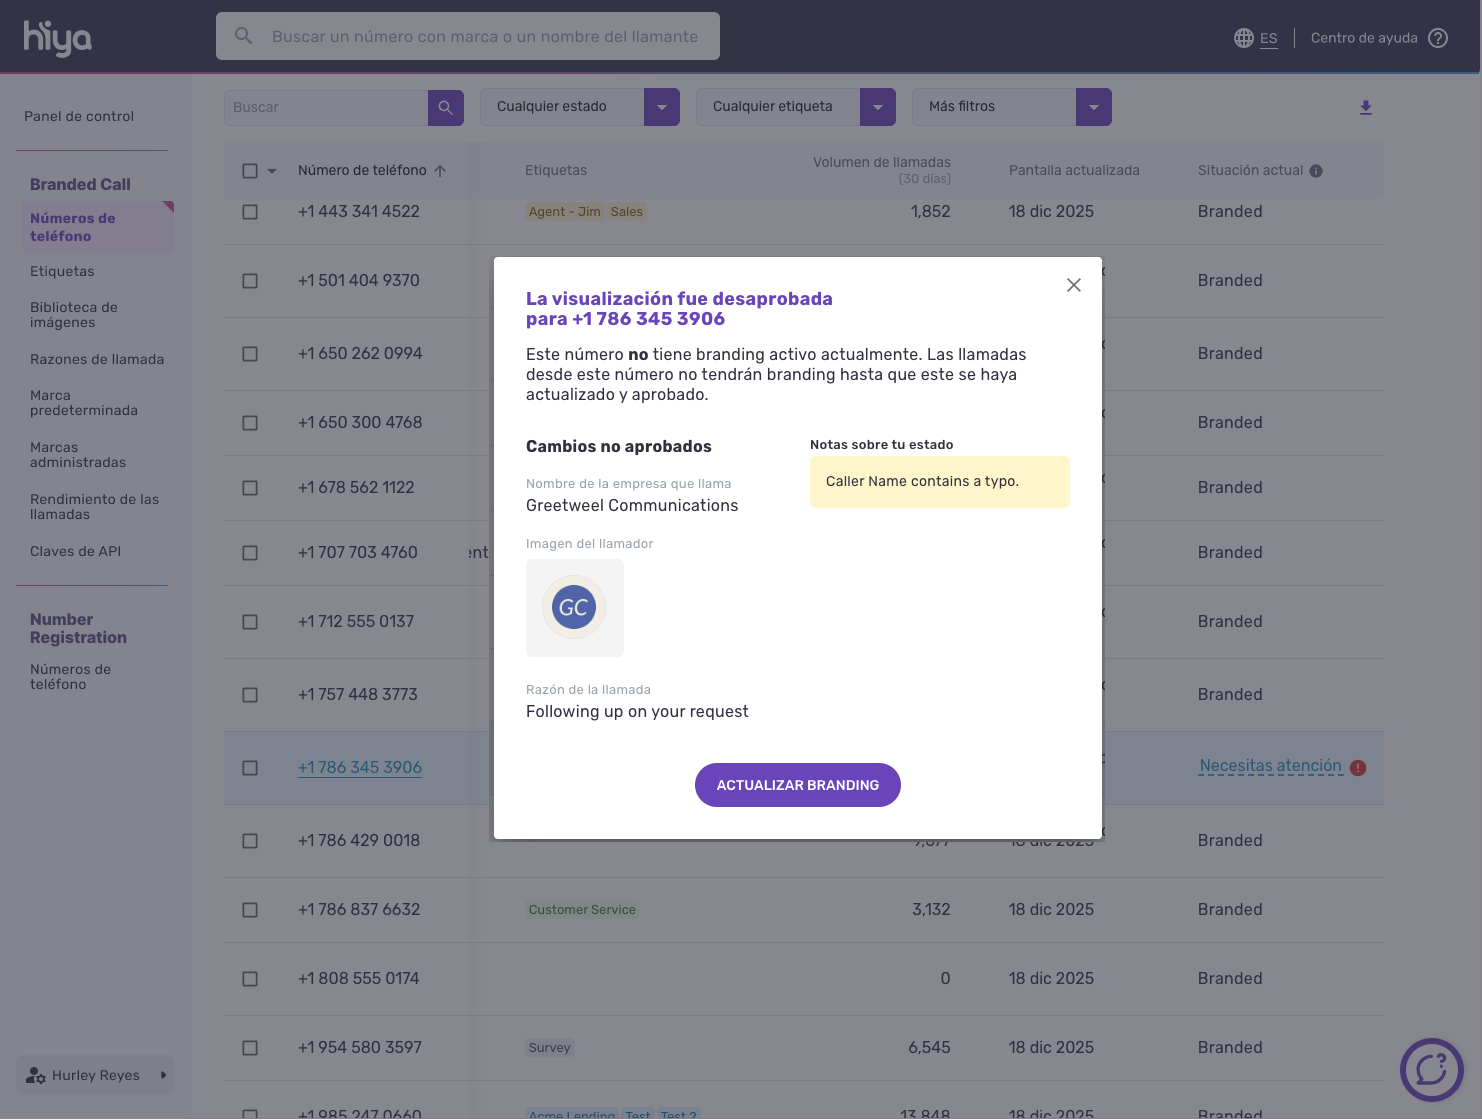Click the GC caller image thumbnail
This screenshot has width=1482, height=1120.
[x=574, y=608]
